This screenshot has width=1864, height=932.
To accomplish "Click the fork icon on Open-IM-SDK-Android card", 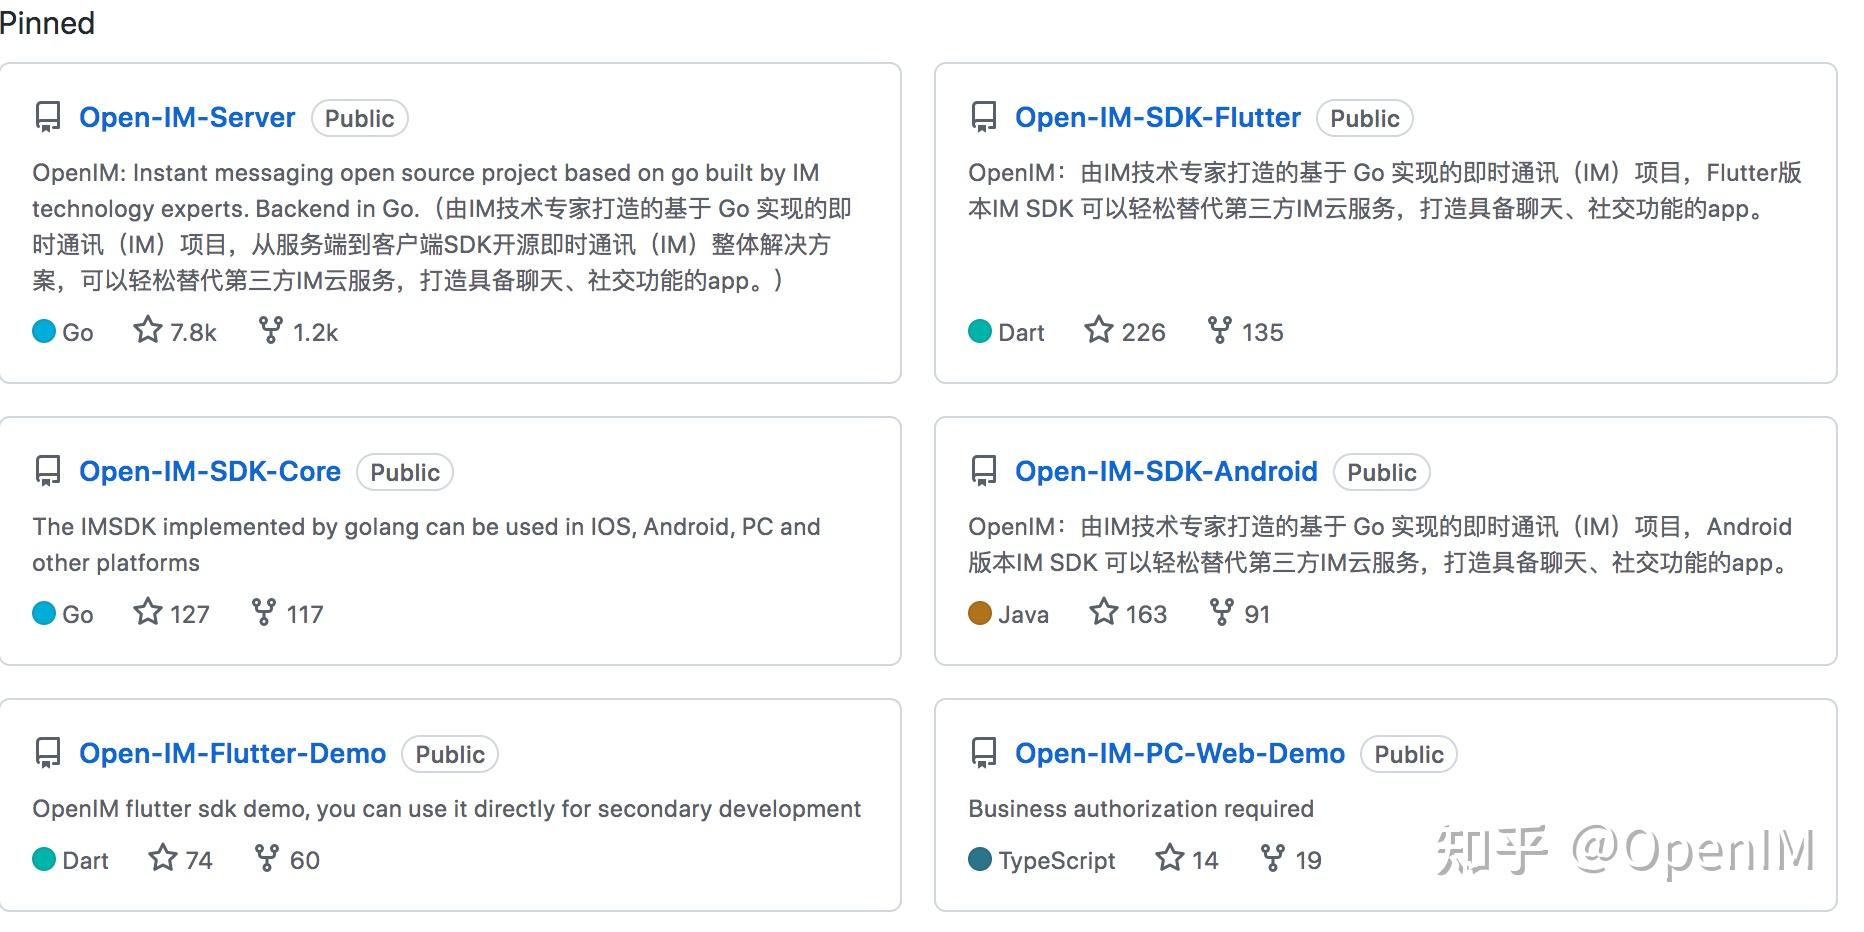I will 1222,613.
